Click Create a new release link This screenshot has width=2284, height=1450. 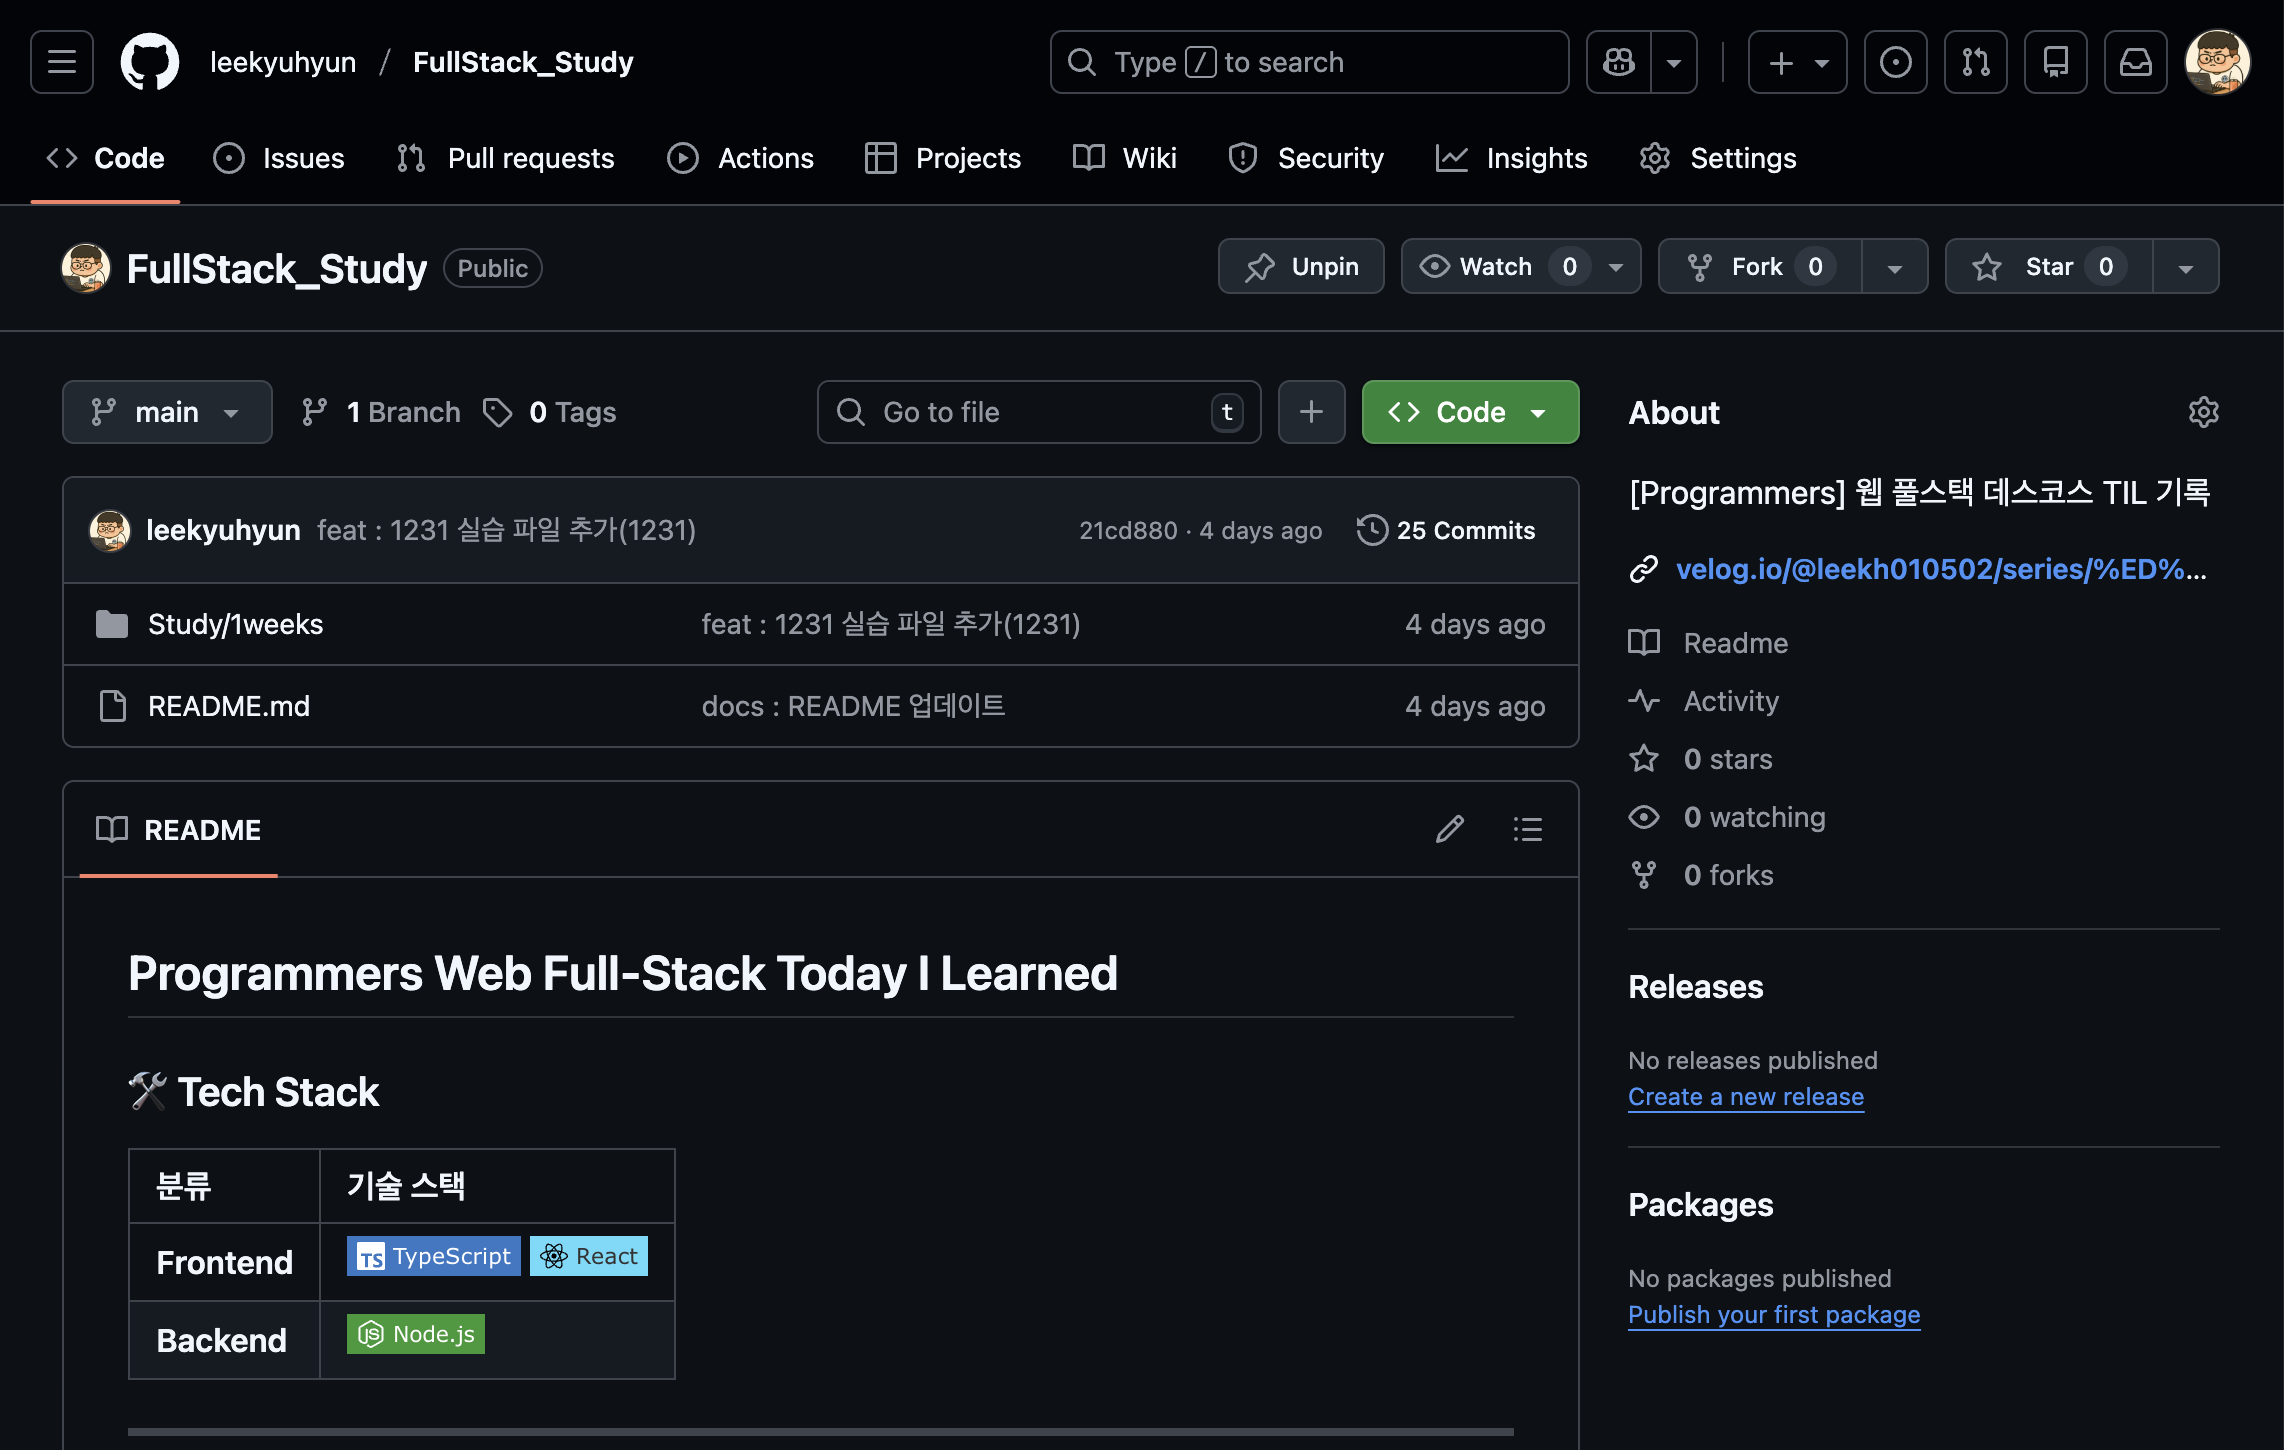point(1745,1096)
